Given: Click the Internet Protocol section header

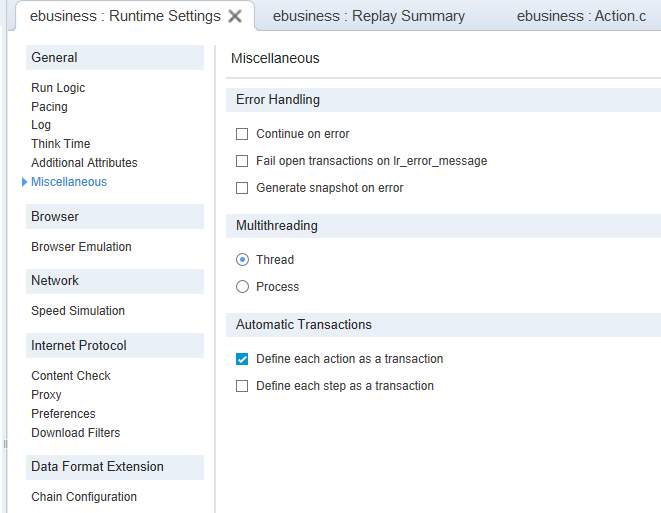Looking at the screenshot, I should click(115, 346).
